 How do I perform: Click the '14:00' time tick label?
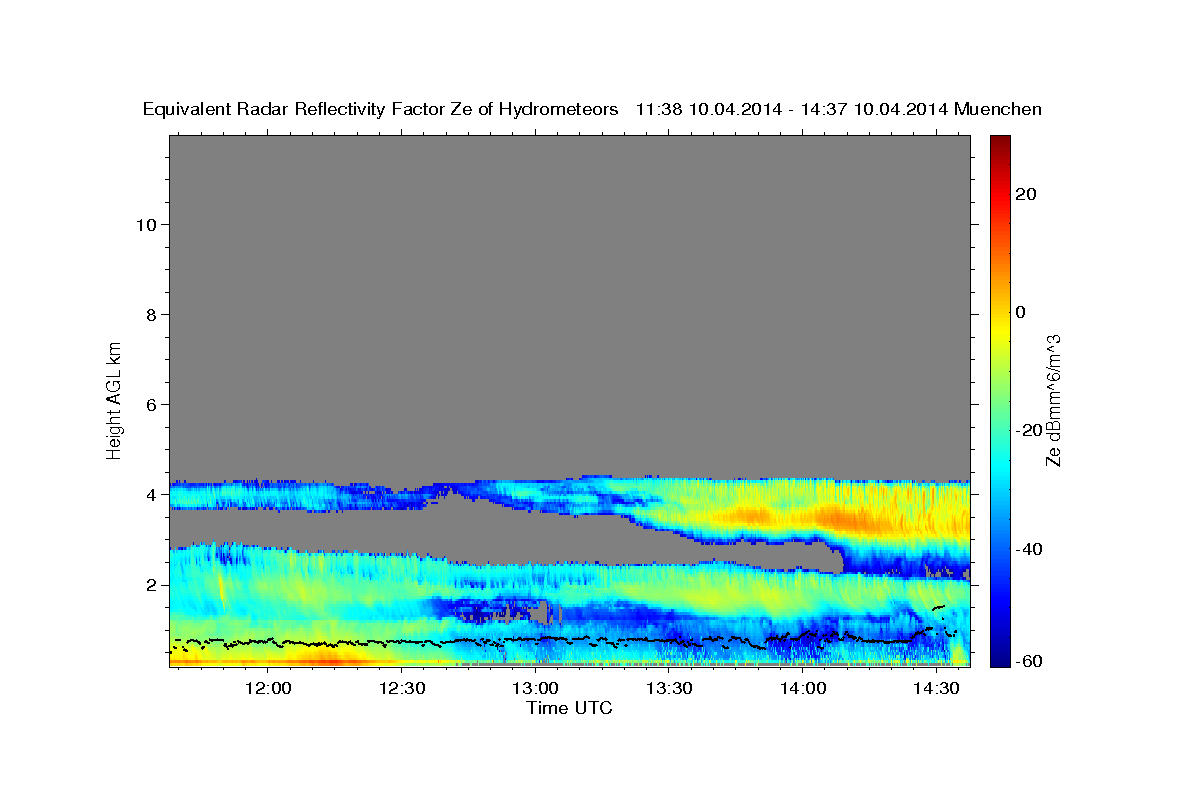[803, 688]
